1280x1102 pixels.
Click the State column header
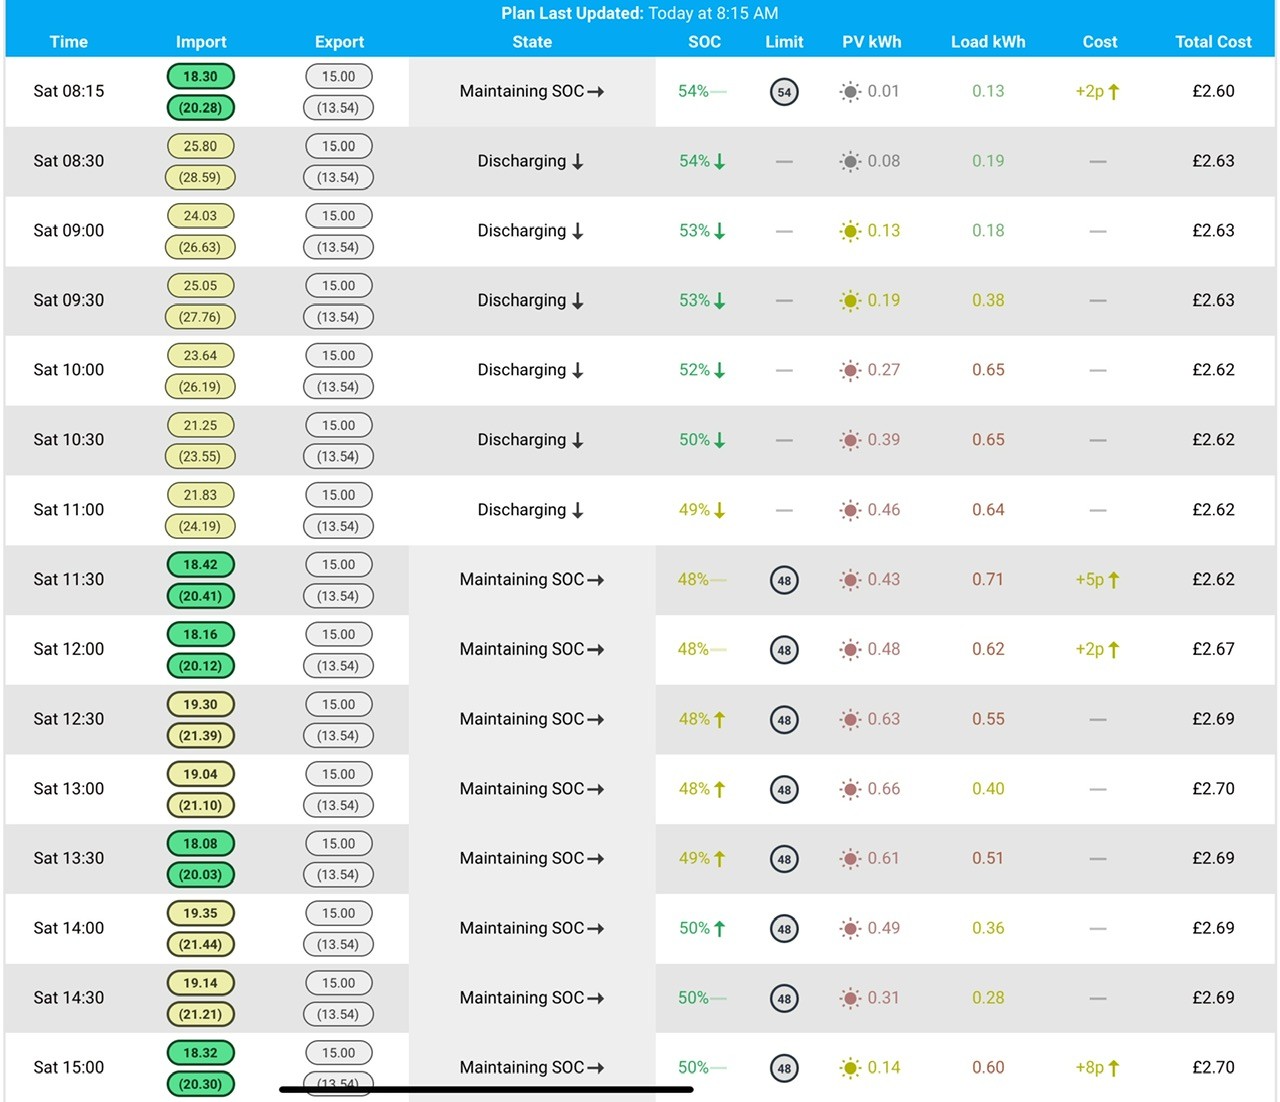tap(532, 42)
